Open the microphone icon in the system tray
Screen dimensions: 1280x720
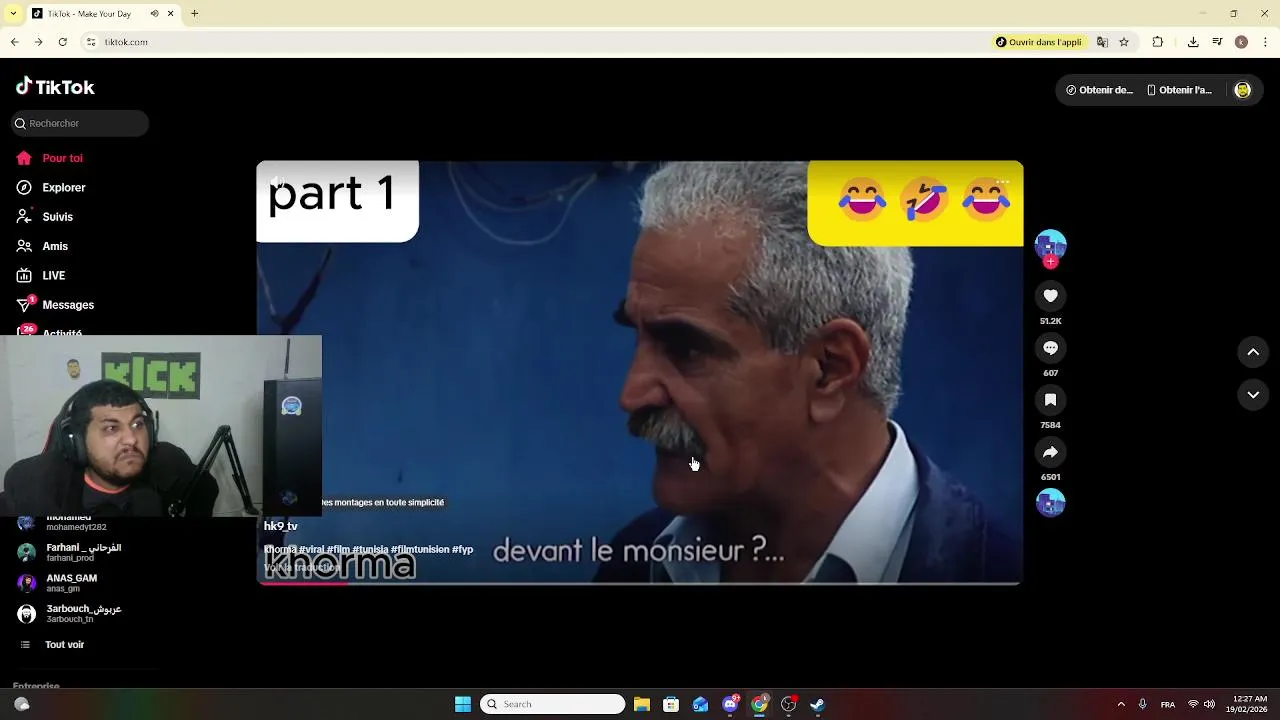[x=1142, y=704]
